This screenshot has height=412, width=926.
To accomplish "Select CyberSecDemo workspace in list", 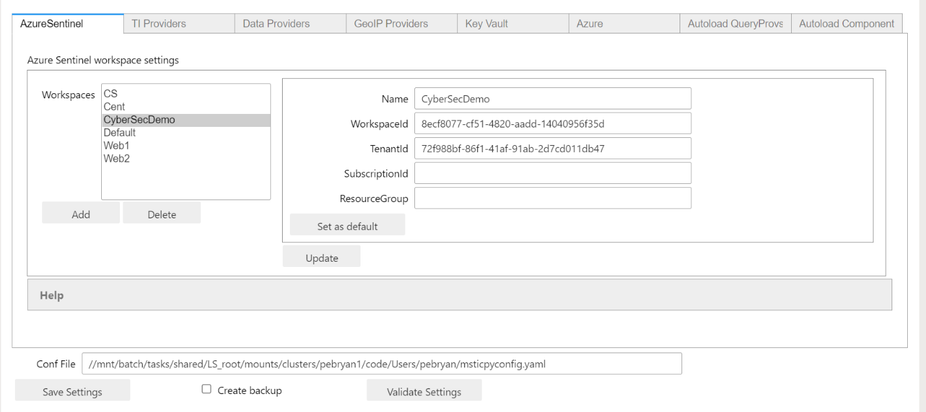I will coord(186,120).
